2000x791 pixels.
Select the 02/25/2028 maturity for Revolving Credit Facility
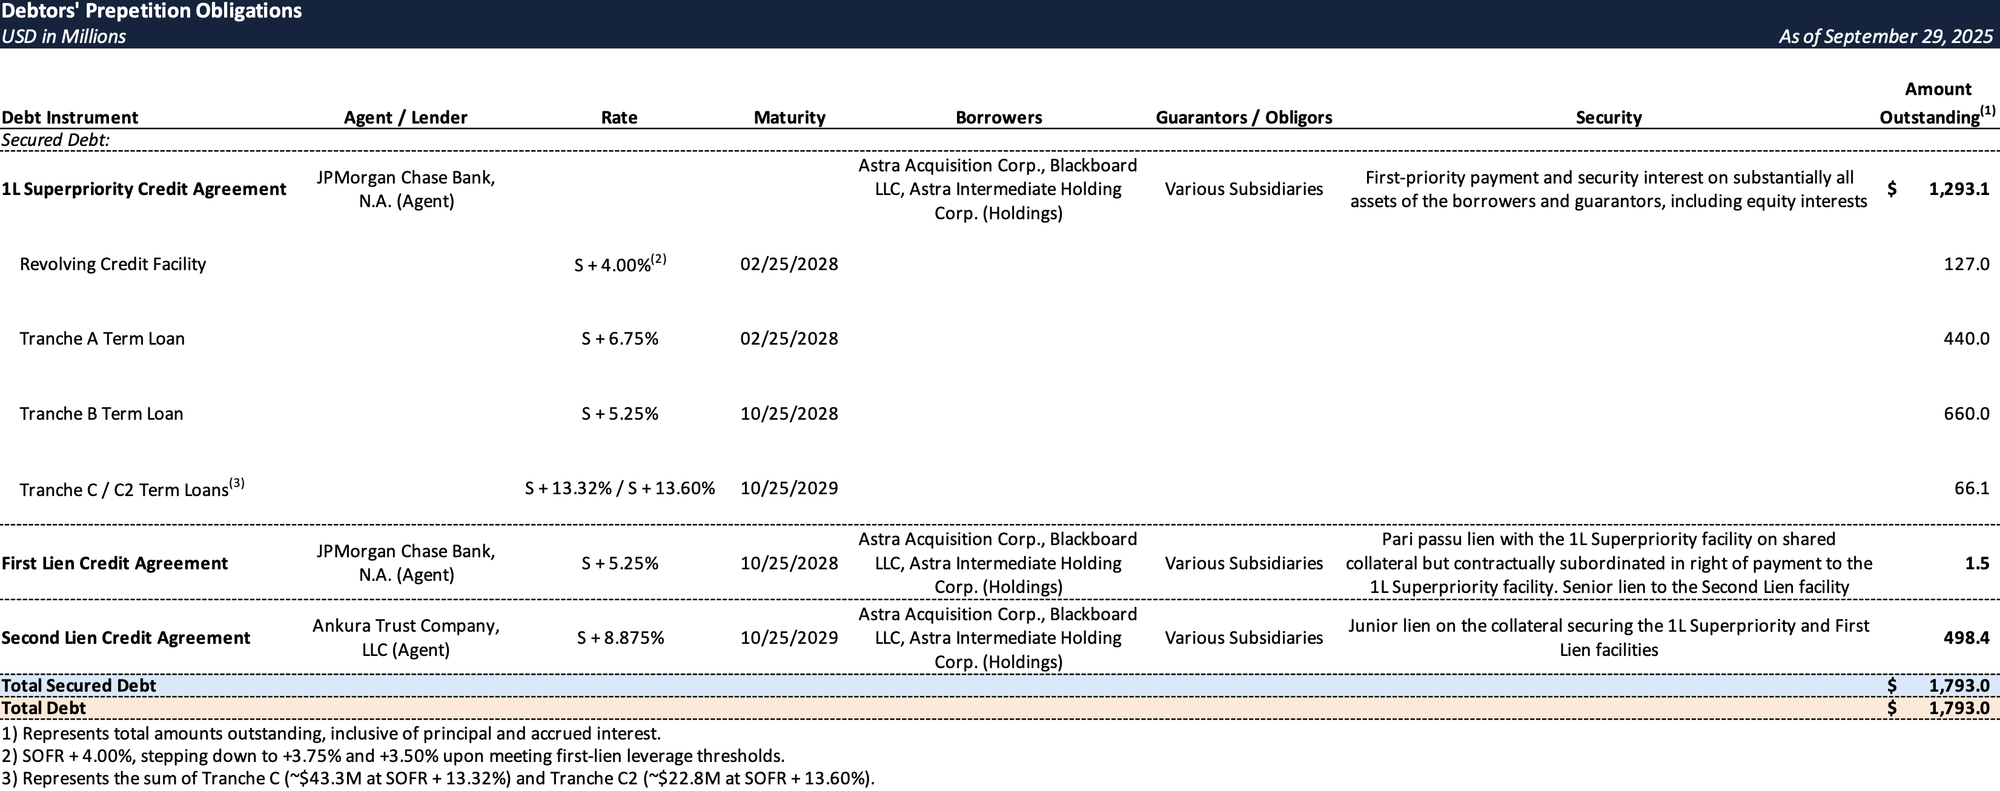[x=789, y=264]
